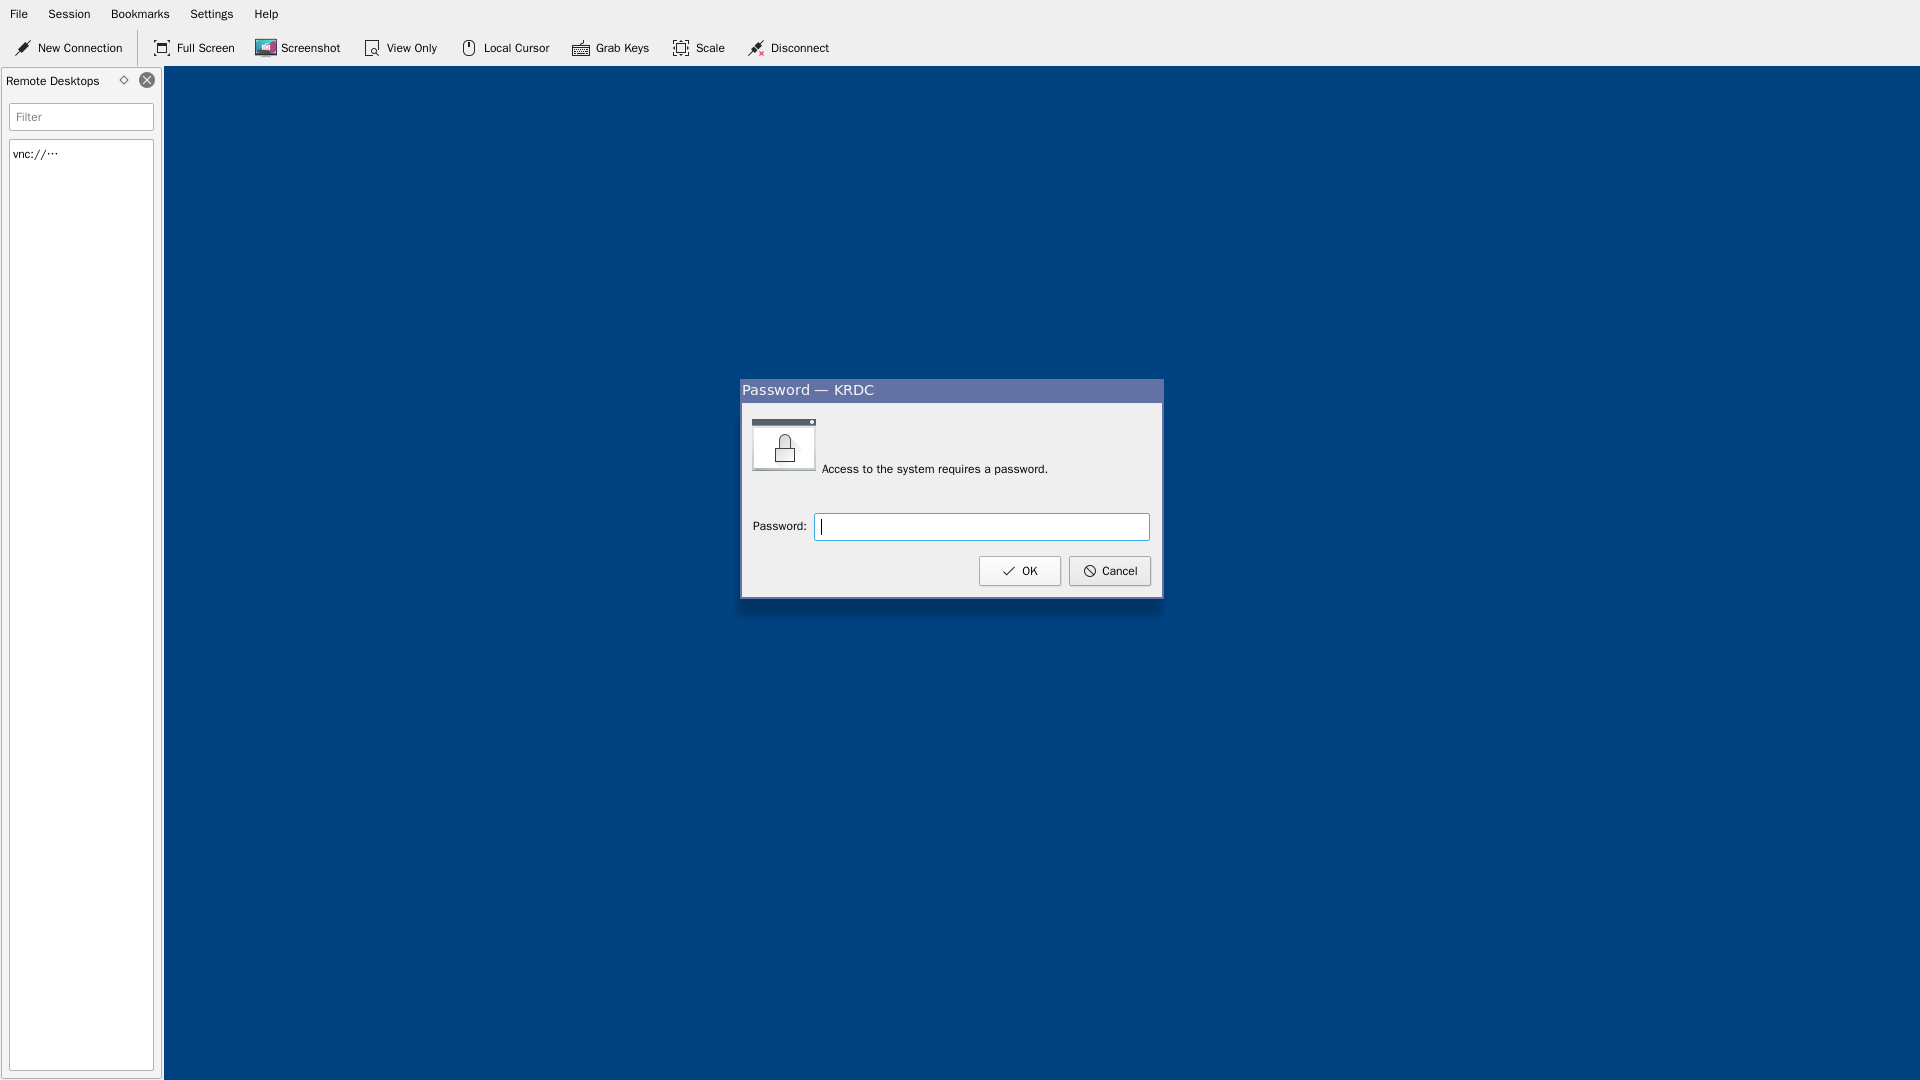
Task: Click the Password input field
Action: [x=981, y=526]
